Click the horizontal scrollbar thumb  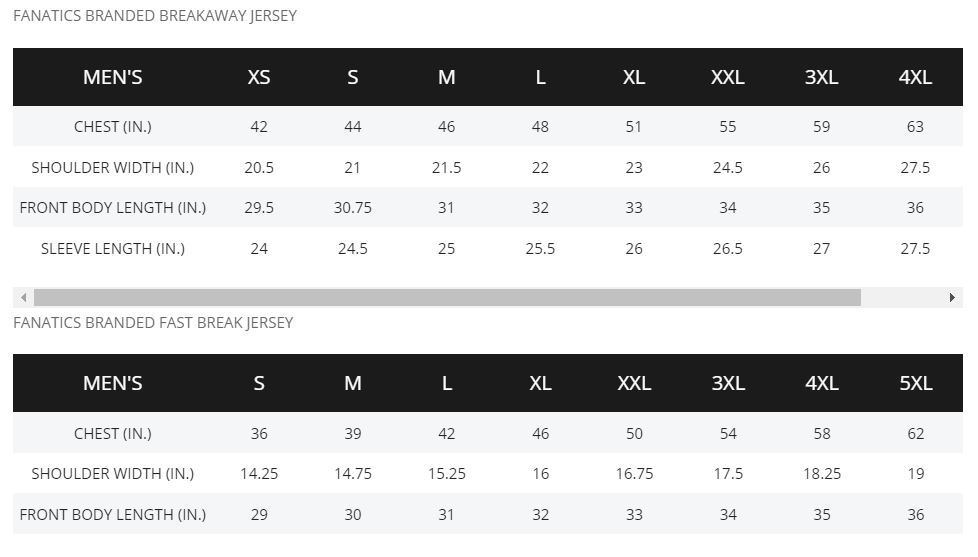(x=447, y=298)
